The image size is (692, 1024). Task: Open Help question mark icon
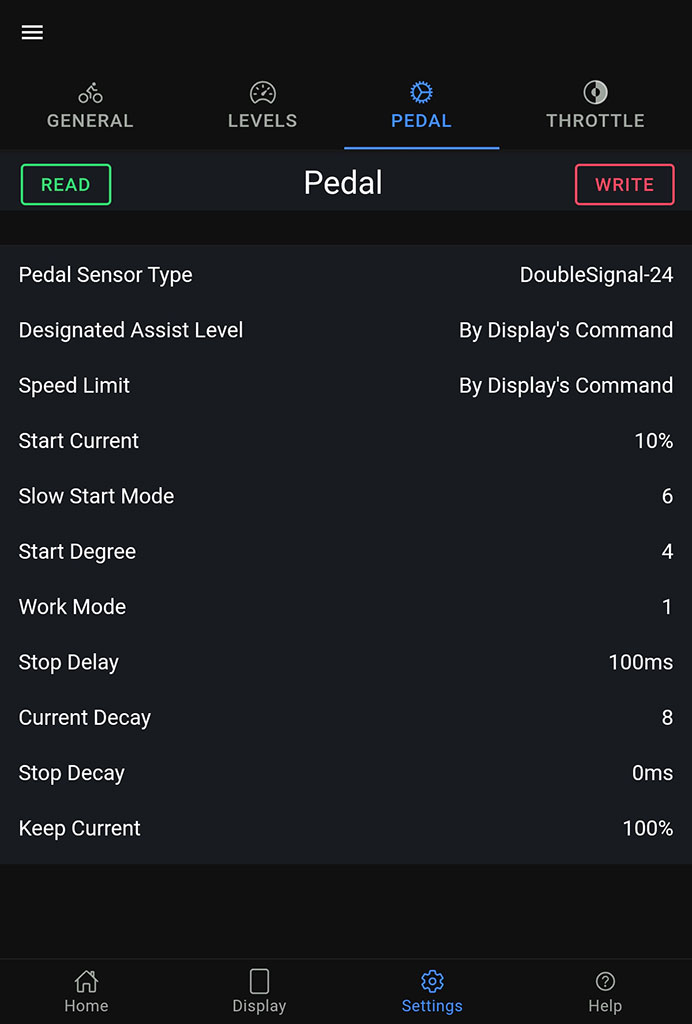(x=605, y=981)
